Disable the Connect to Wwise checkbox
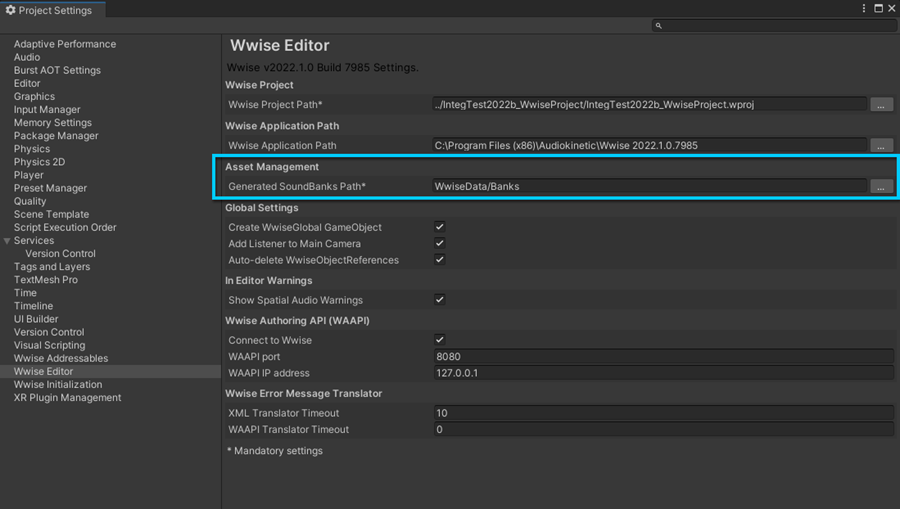 [439, 340]
